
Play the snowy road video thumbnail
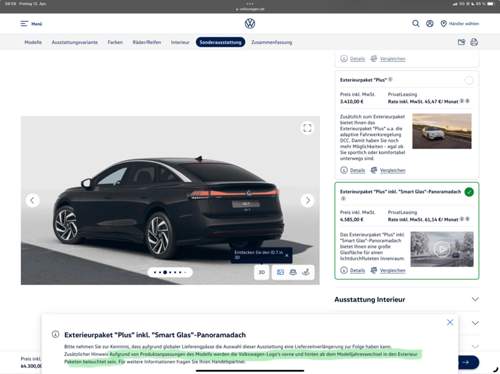(442, 249)
